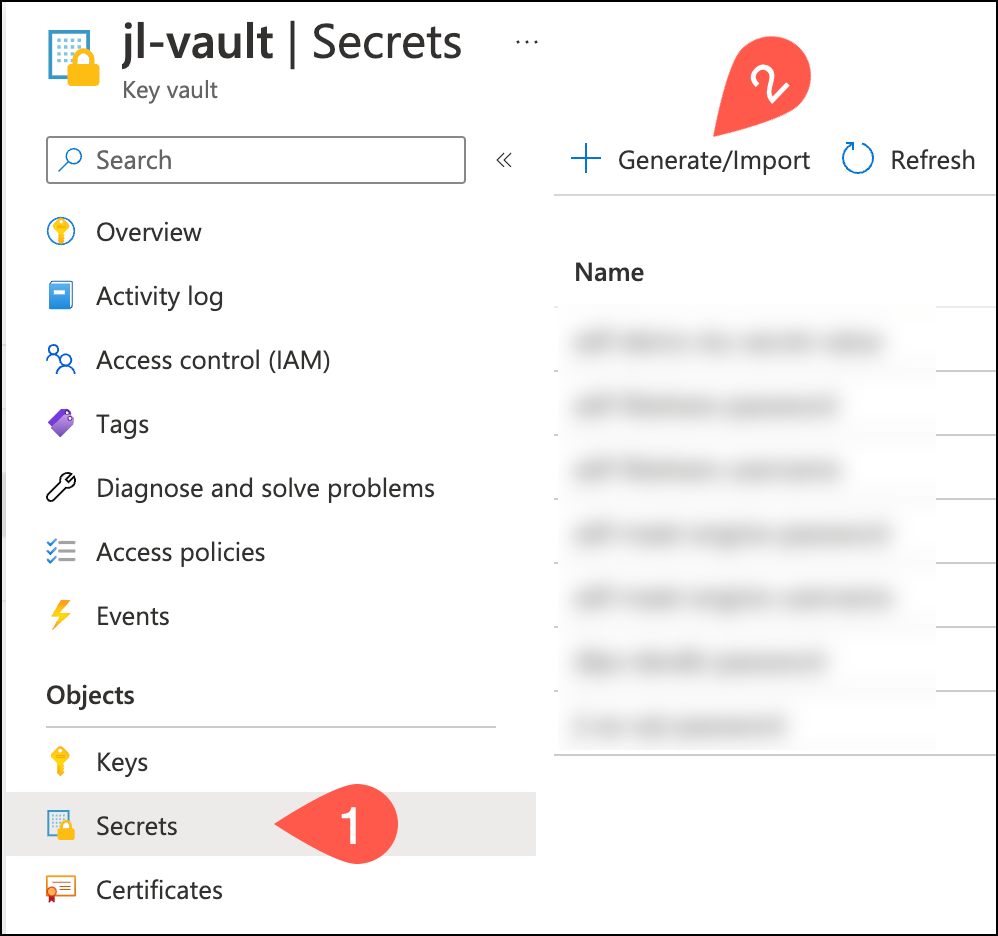
Task: Refresh the secrets list
Action: [x=908, y=160]
